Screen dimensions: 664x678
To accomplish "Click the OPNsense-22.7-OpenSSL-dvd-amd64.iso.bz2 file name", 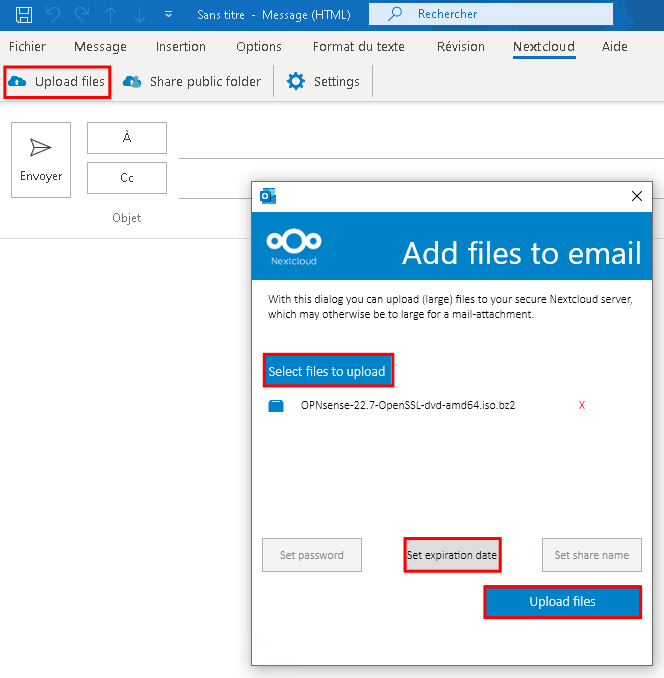I will pos(408,405).
